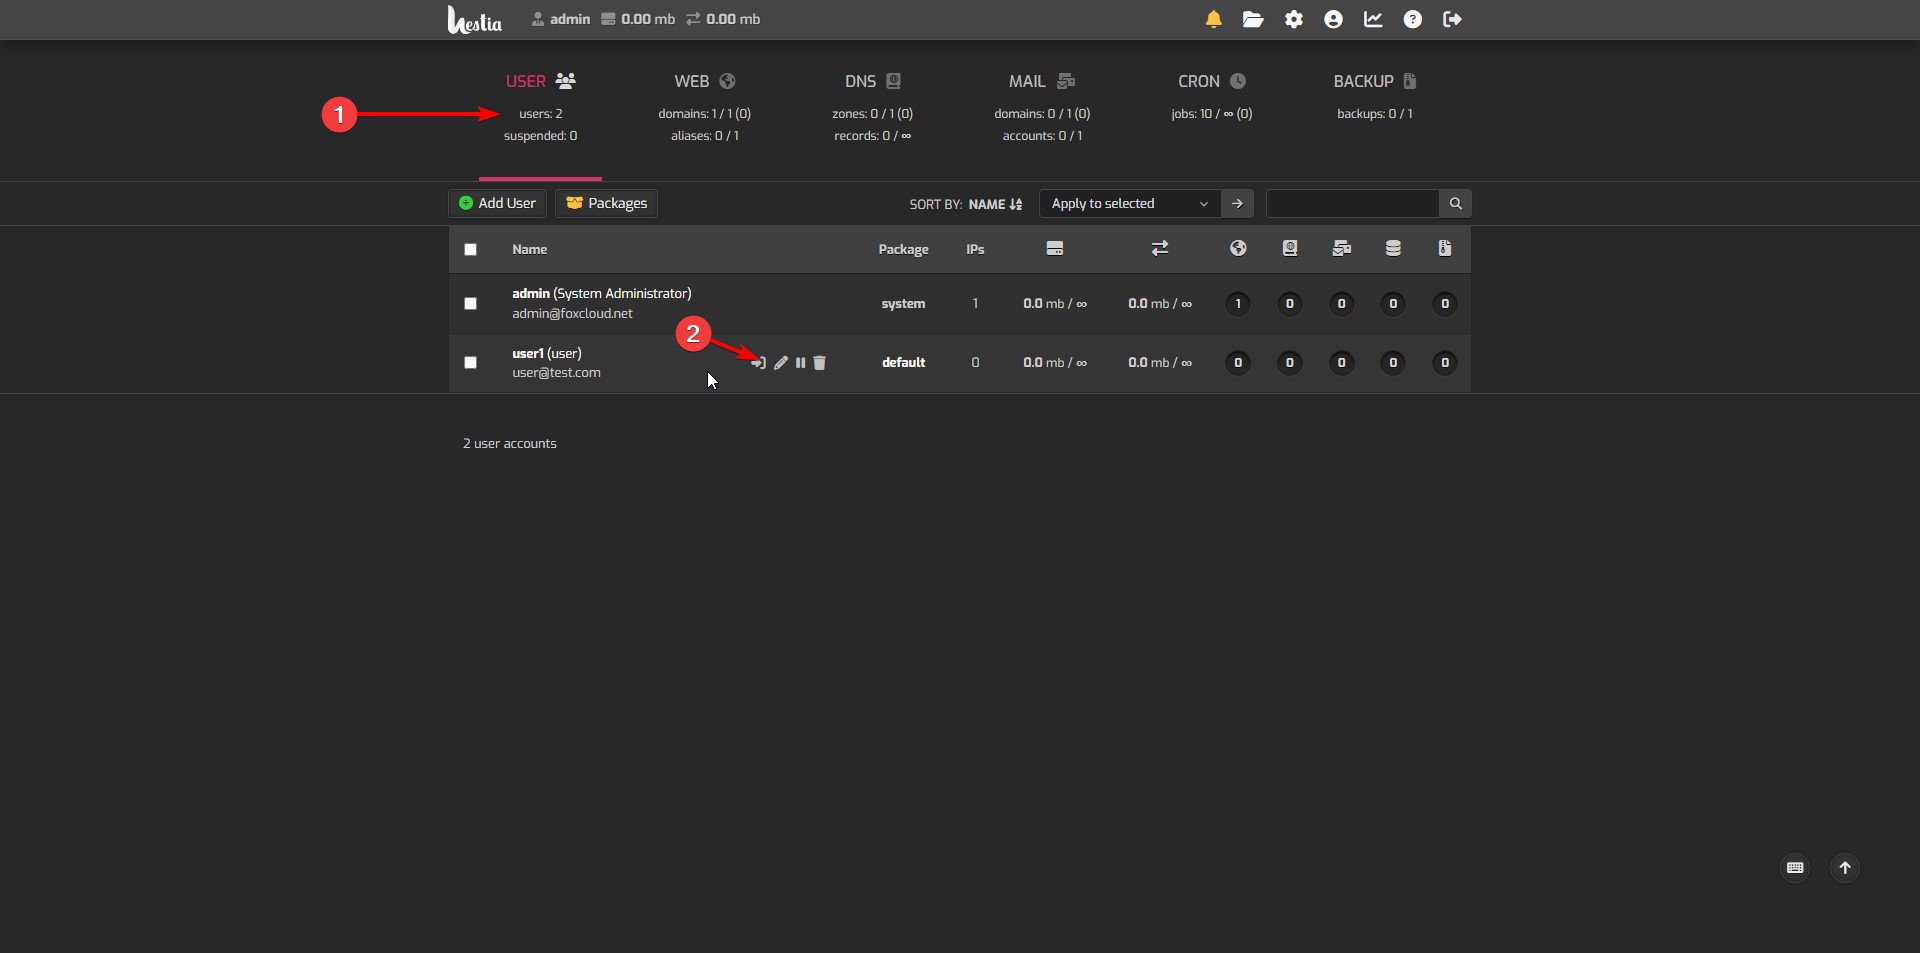Image resolution: width=1920 pixels, height=953 pixels.
Task: Open the file manager folder icon
Action: (1253, 19)
